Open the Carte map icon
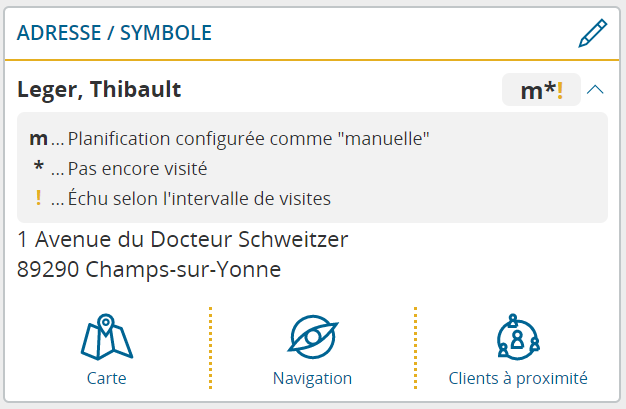This screenshot has height=409, width=626. (x=107, y=336)
